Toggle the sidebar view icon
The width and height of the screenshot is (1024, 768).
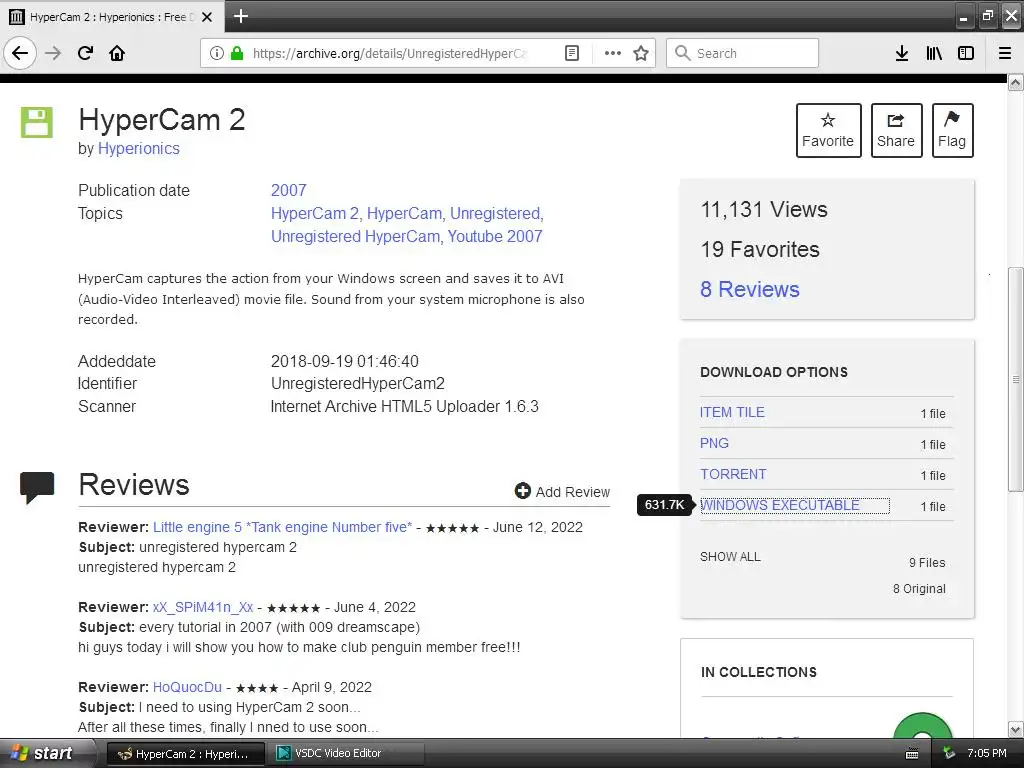click(x=966, y=53)
